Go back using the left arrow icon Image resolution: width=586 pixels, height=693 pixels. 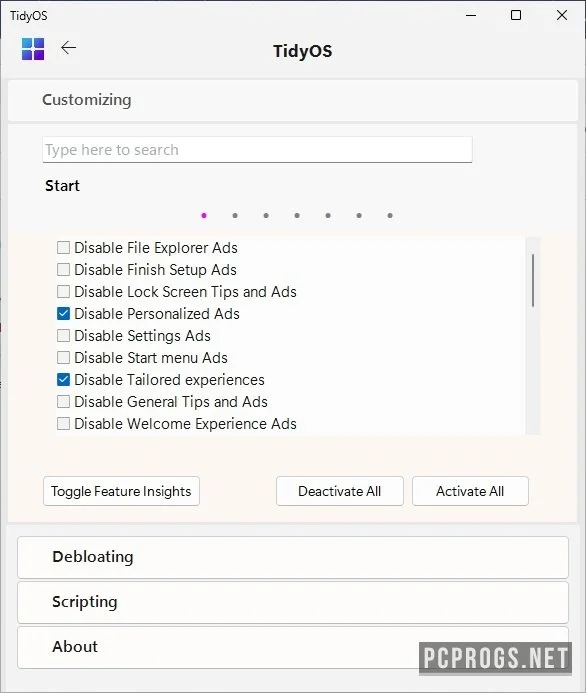(x=68, y=47)
